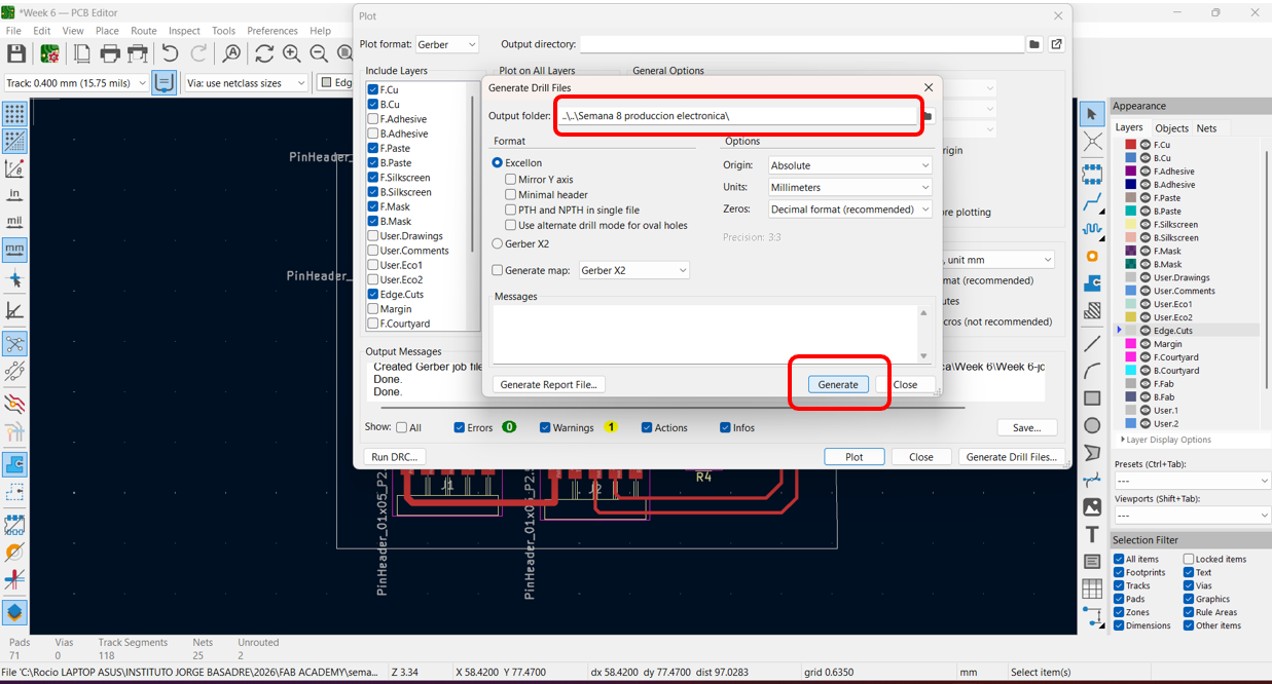
Task: Open the Route menu
Action: tap(144, 31)
